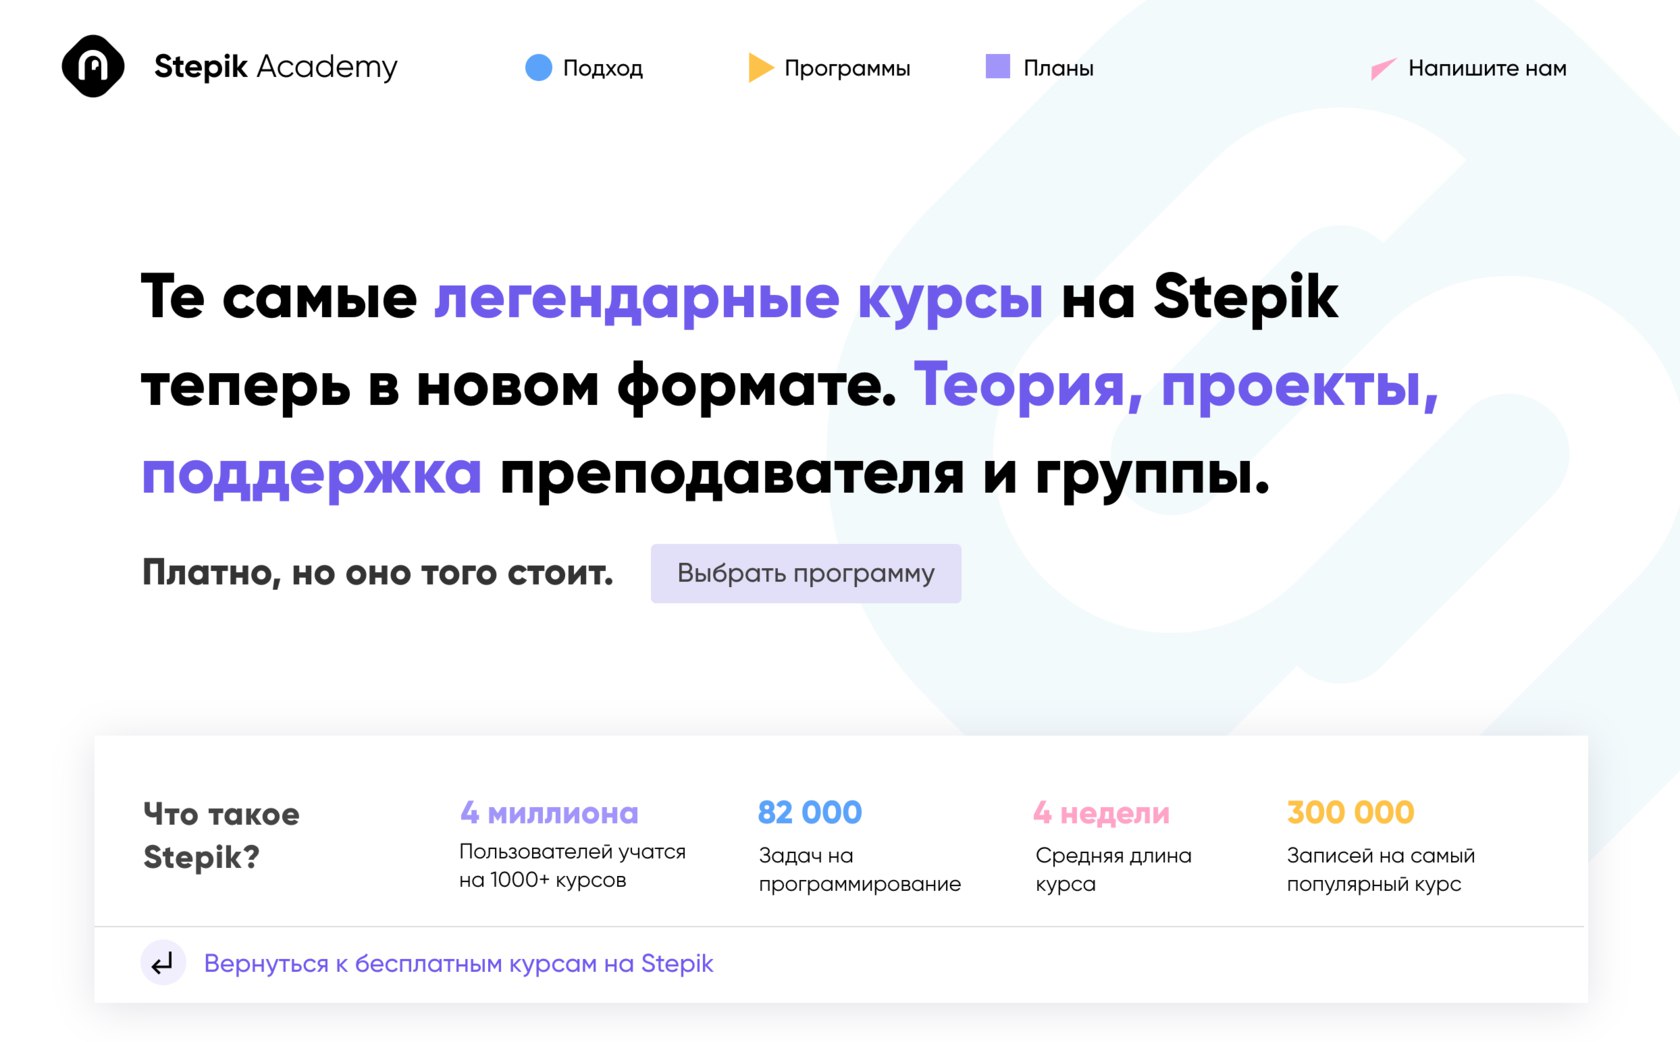Click the Stepik Academy logo icon
This screenshot has width=1680, height=1042.
click(x=93, y=66)
